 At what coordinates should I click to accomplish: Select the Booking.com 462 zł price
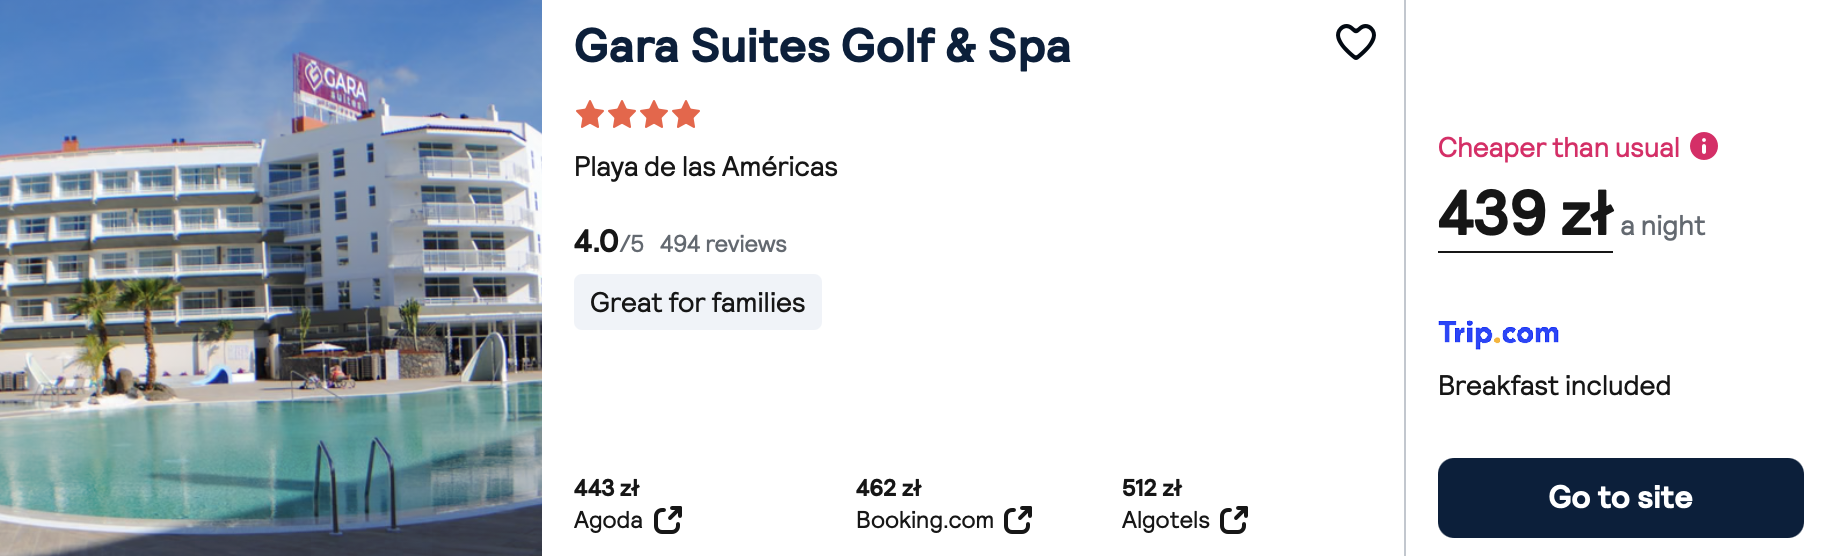tap(888, 488)
